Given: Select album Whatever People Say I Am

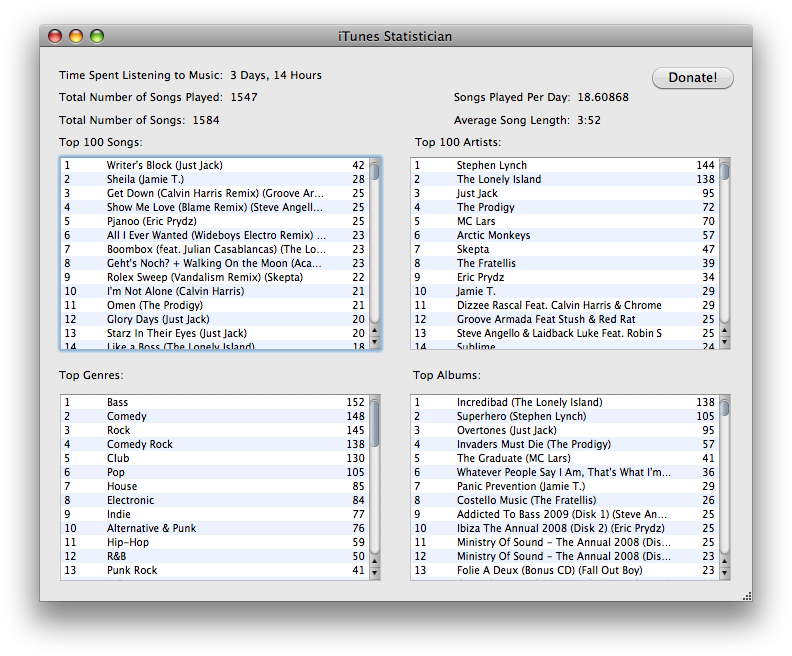Looking at the screenshot, I should click(x=565, y=473).
